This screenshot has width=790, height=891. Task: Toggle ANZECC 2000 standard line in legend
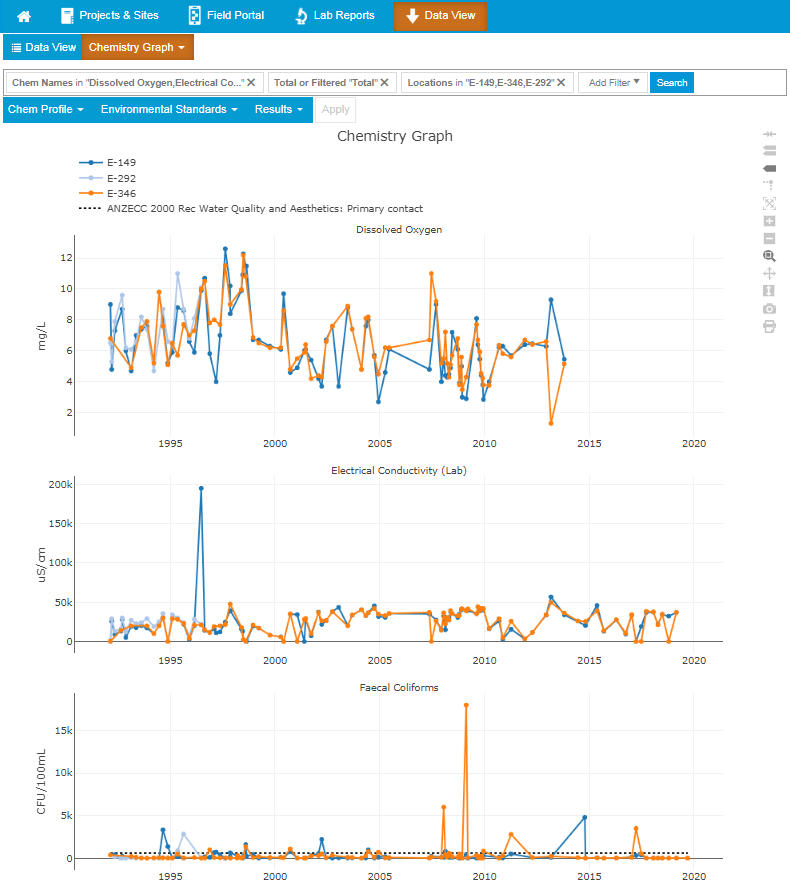tap(250, 209)
